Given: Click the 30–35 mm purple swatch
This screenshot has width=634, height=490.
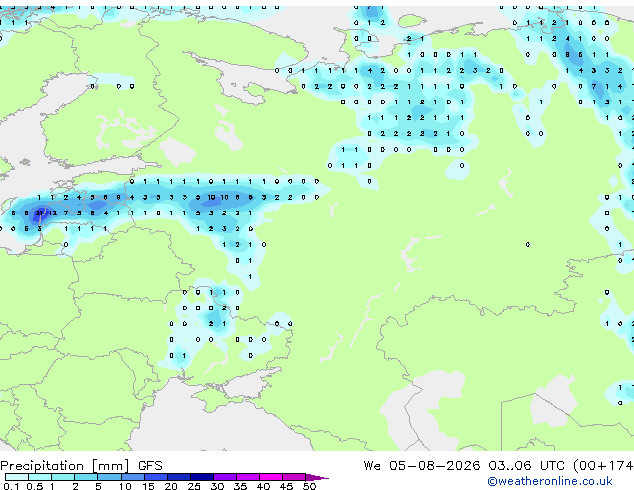Looking at the screenshot, I should [225, 477].
